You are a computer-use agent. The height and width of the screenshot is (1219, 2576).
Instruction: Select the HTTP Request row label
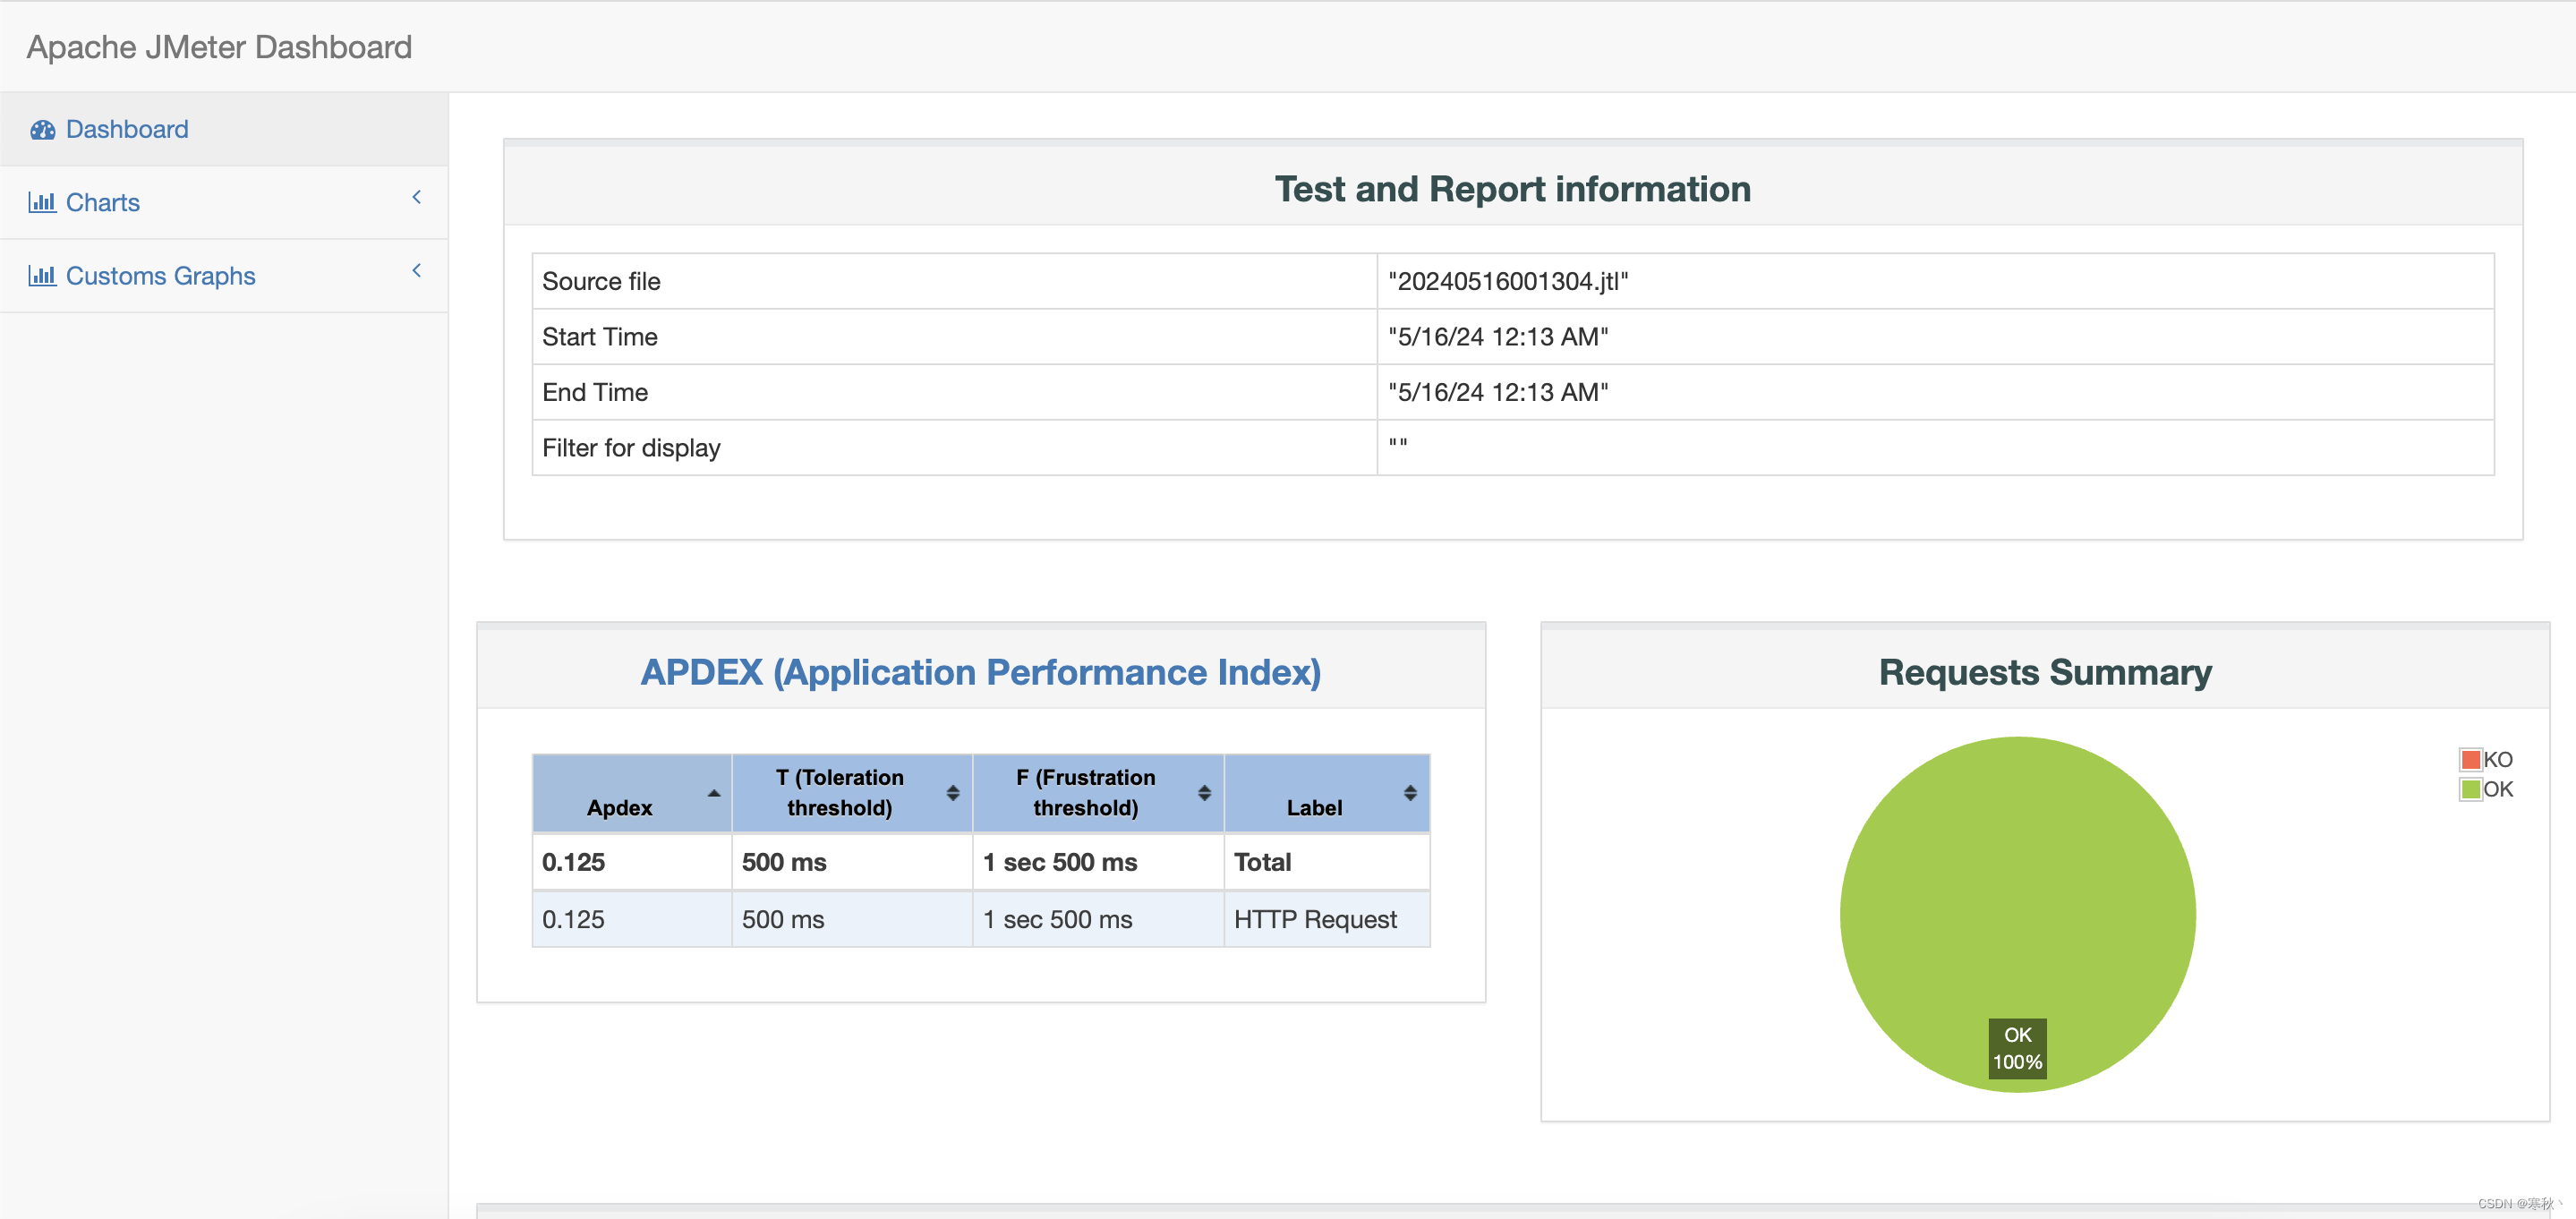(1315, 919)
